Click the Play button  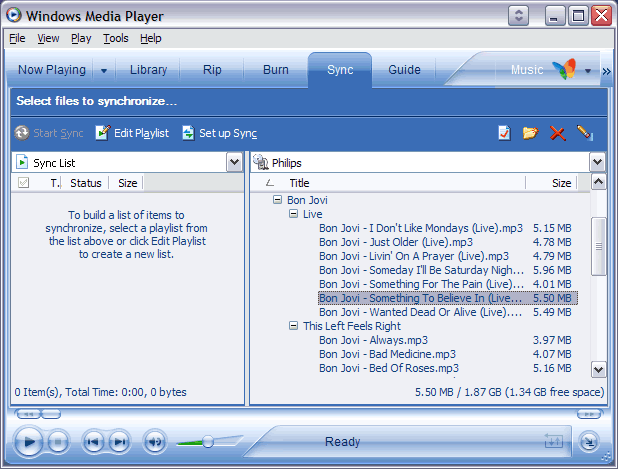pos(28,442)
